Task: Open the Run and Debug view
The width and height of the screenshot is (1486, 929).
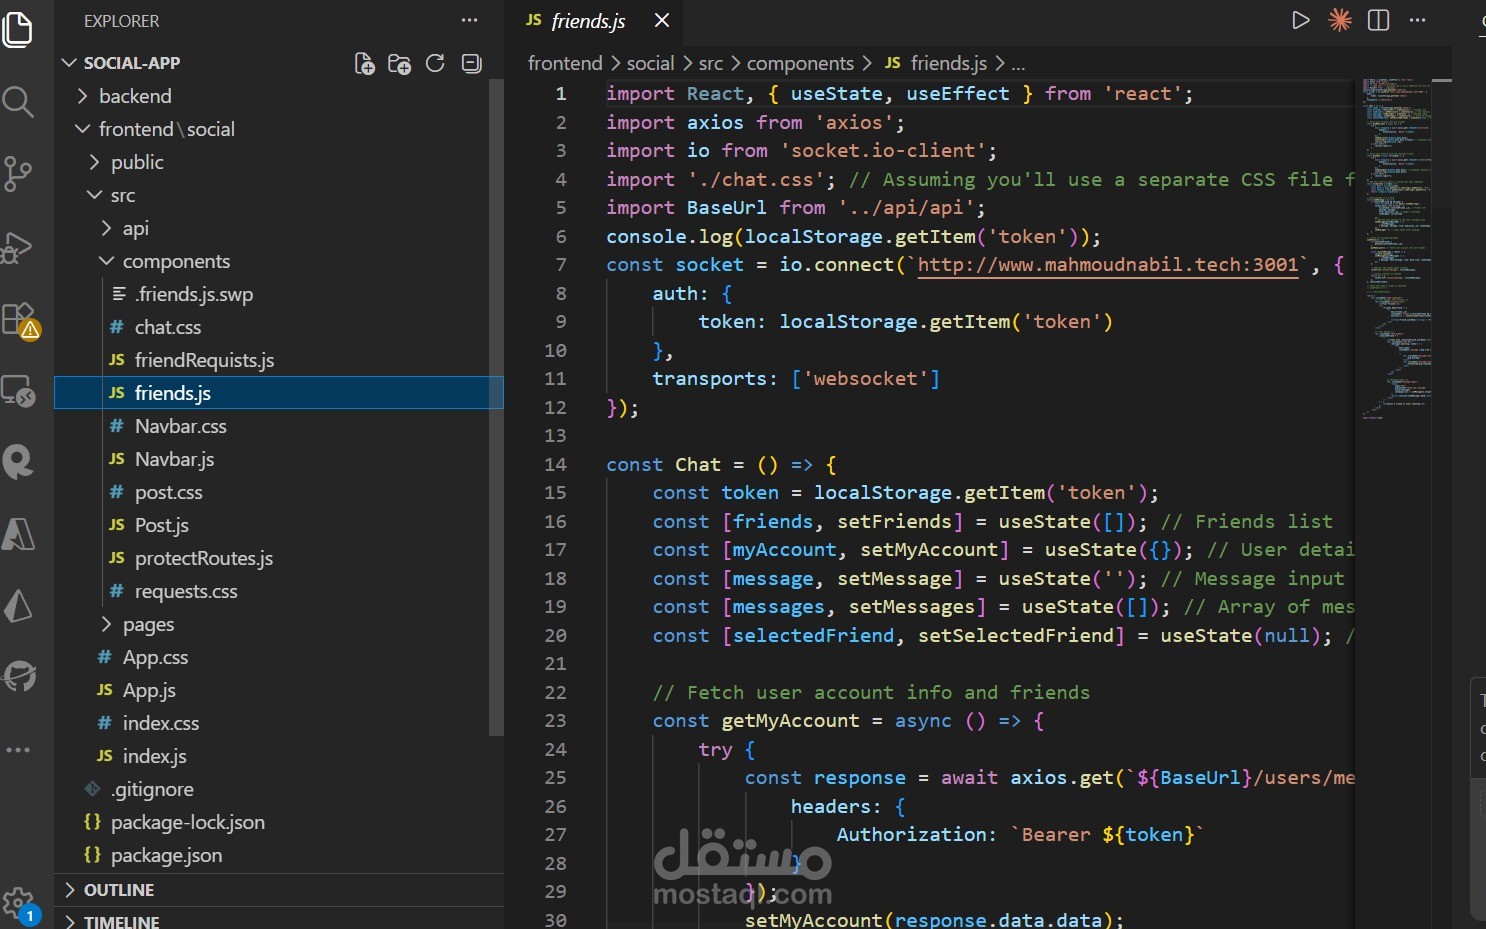Action: click(19, 247)
